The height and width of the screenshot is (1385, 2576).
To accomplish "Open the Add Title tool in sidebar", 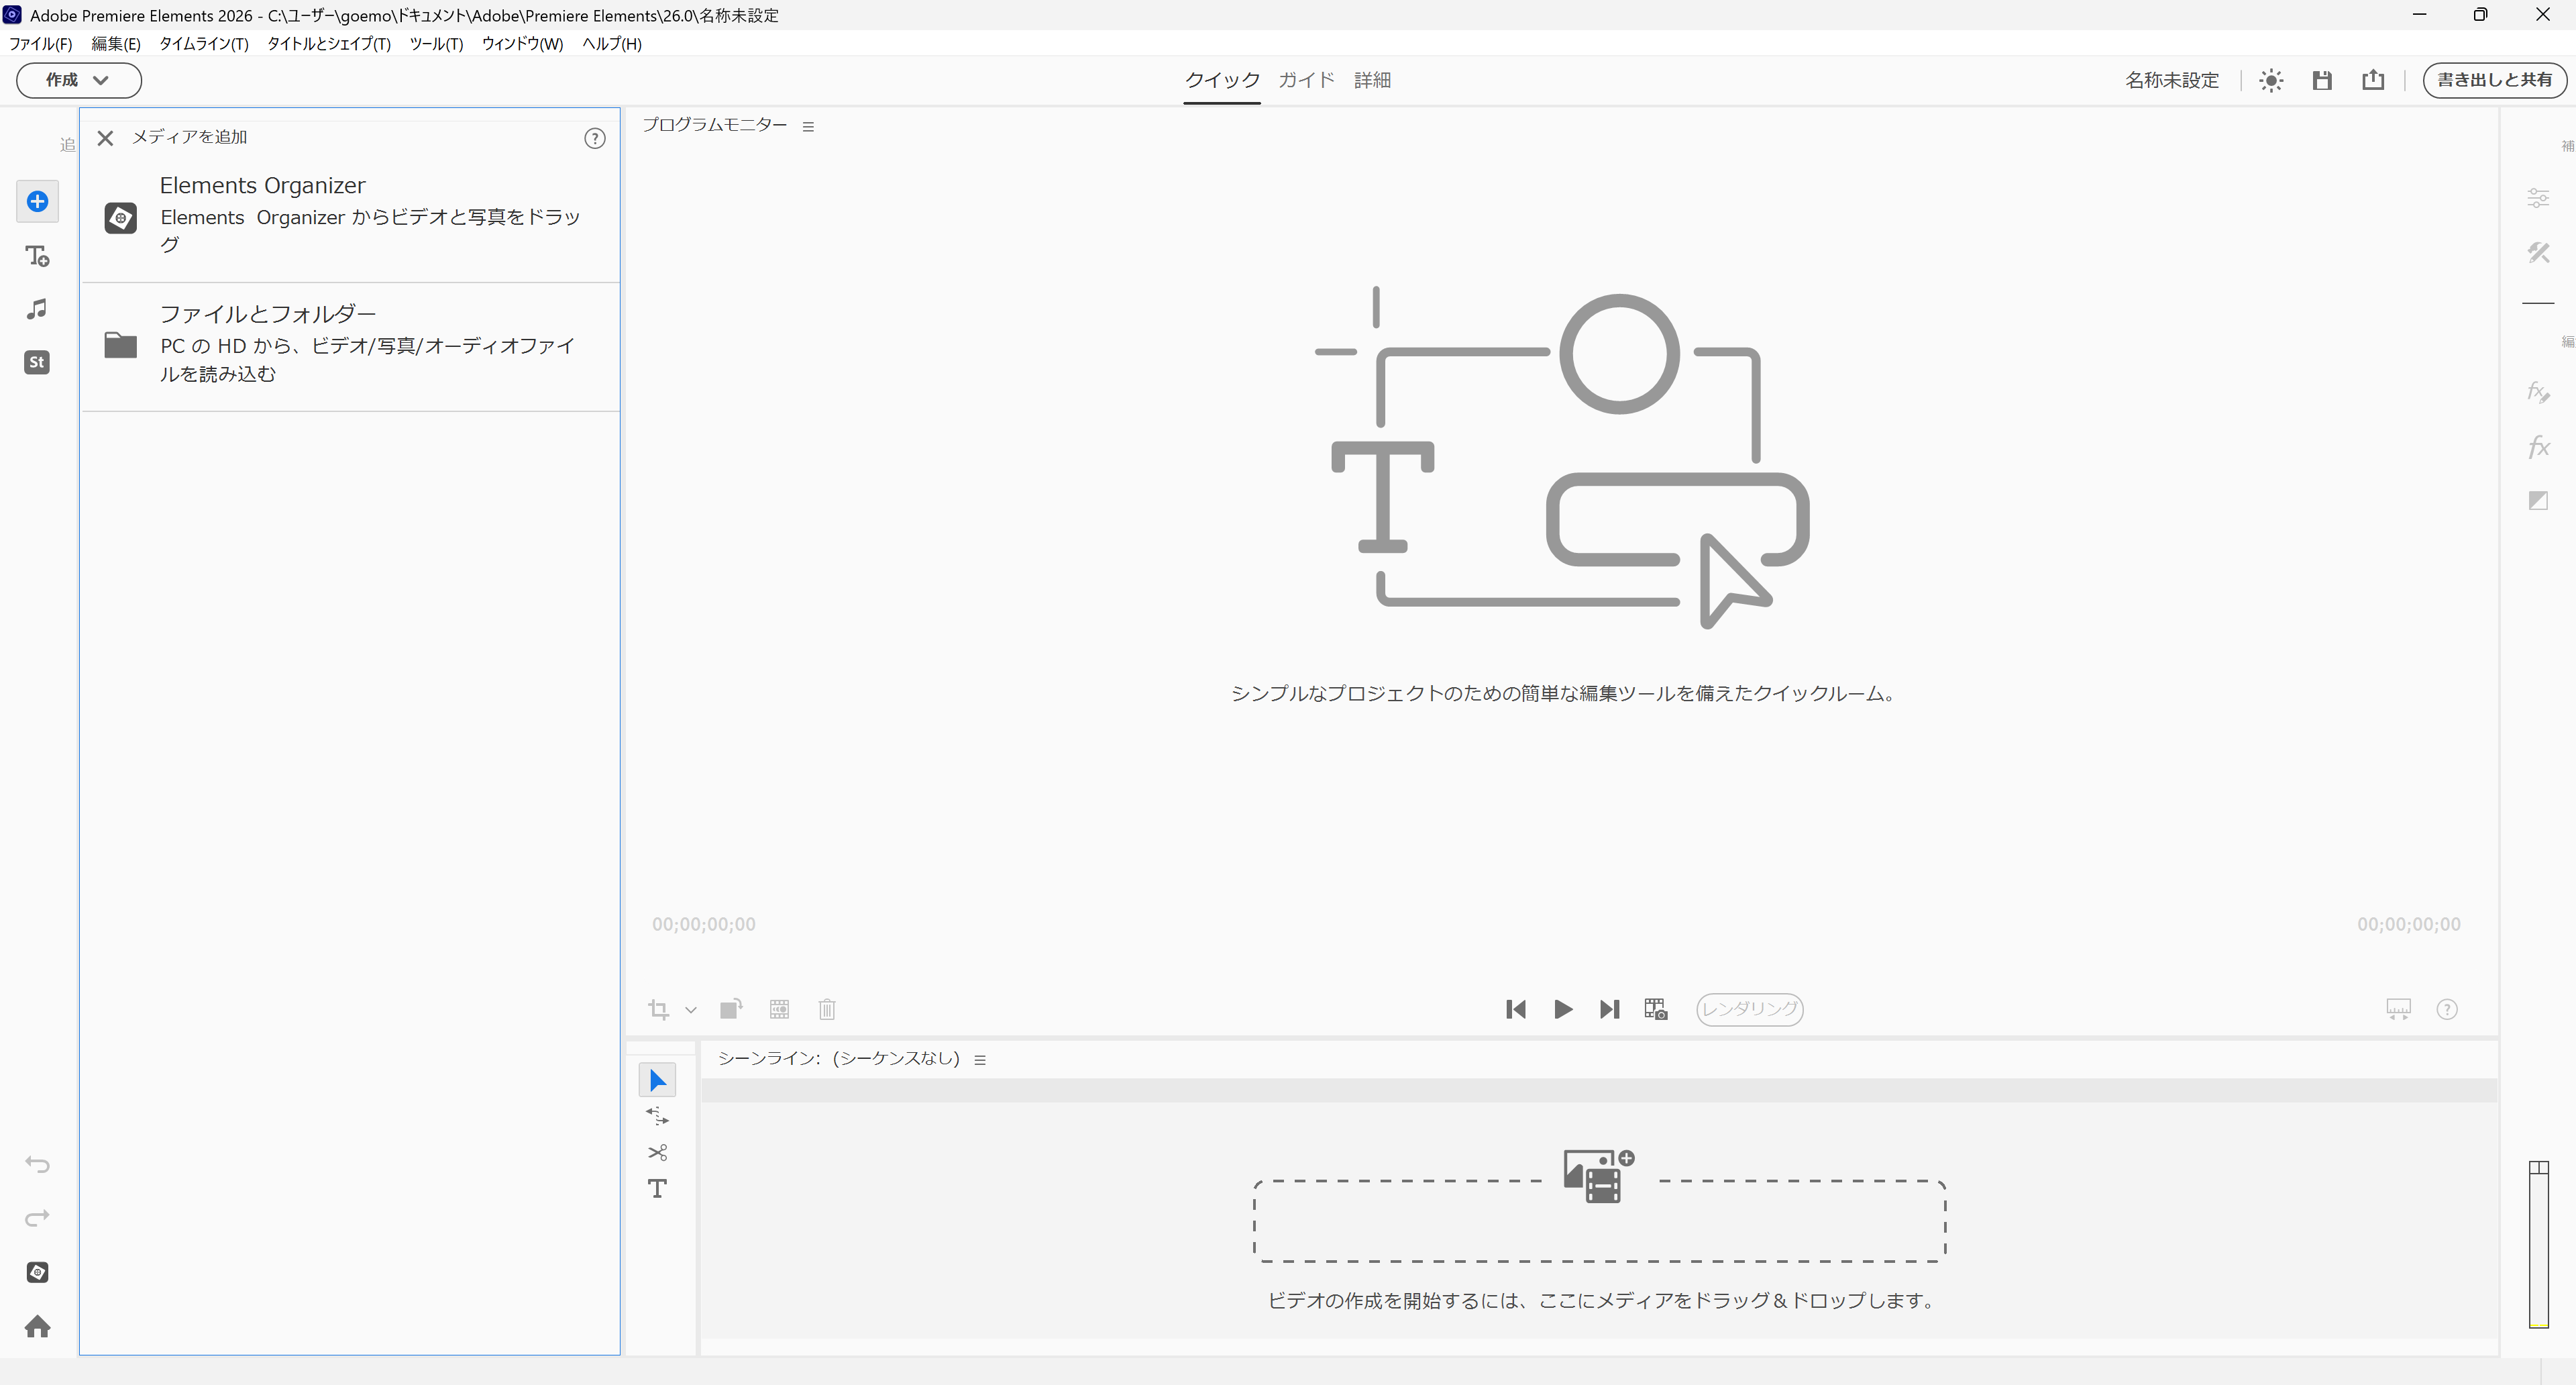I will [37, 256].
